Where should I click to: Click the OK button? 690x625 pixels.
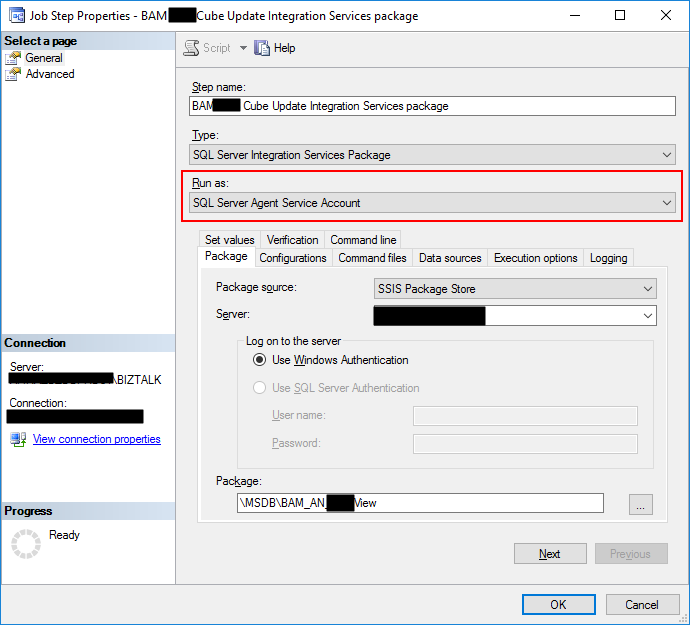[558, 604]
